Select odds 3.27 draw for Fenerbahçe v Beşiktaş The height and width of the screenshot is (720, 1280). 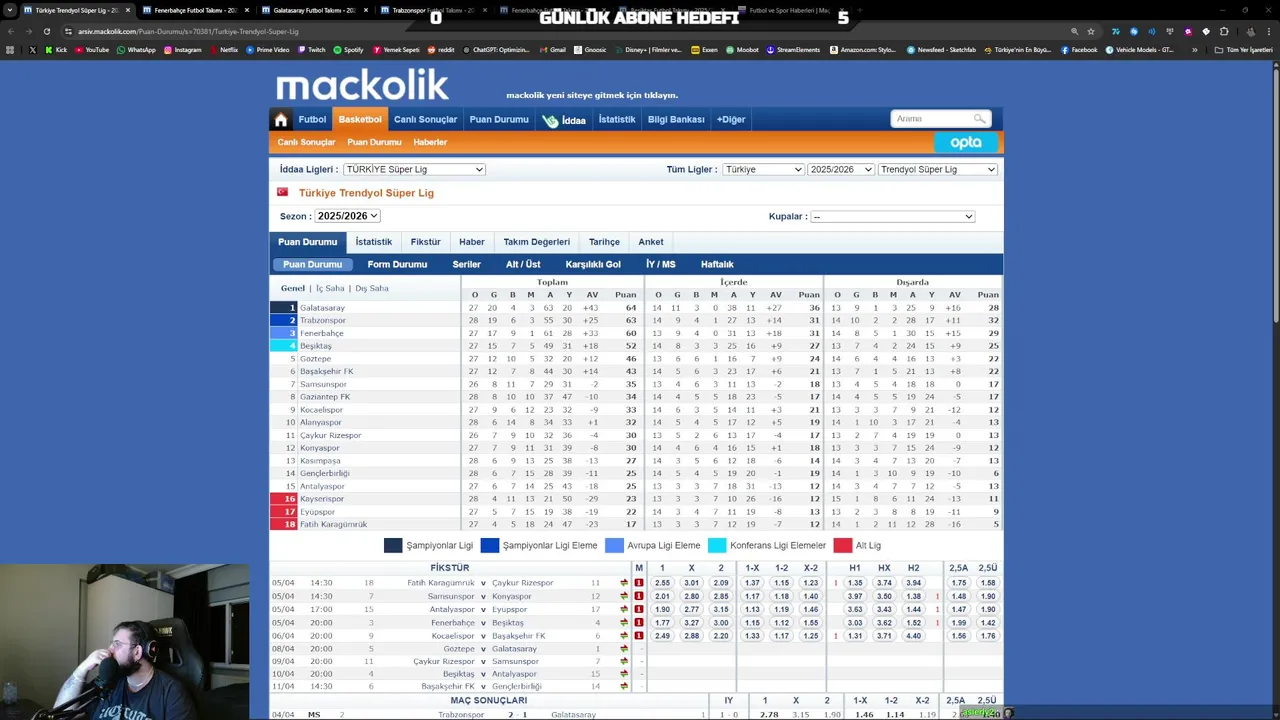tap(691, 623)
